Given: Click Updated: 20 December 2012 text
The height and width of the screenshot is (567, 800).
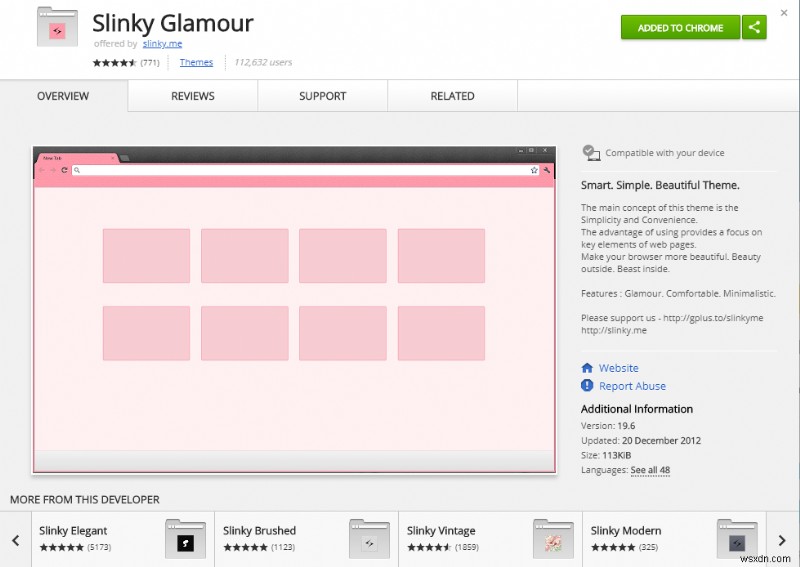Looking at the screenshot, I should [x=641, y=440].
